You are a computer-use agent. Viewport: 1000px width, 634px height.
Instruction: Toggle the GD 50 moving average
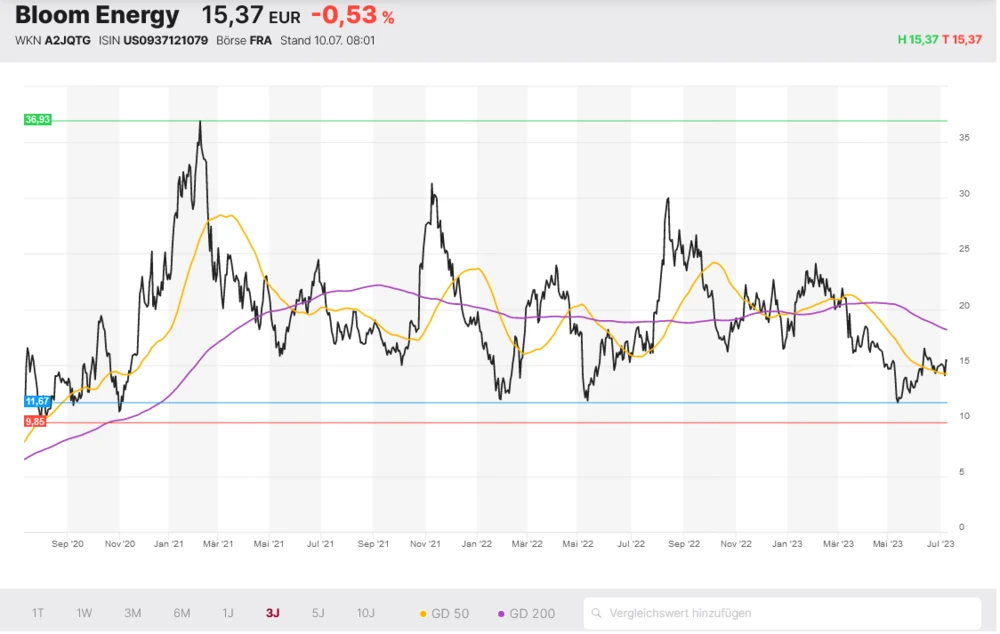pos(446,613)
